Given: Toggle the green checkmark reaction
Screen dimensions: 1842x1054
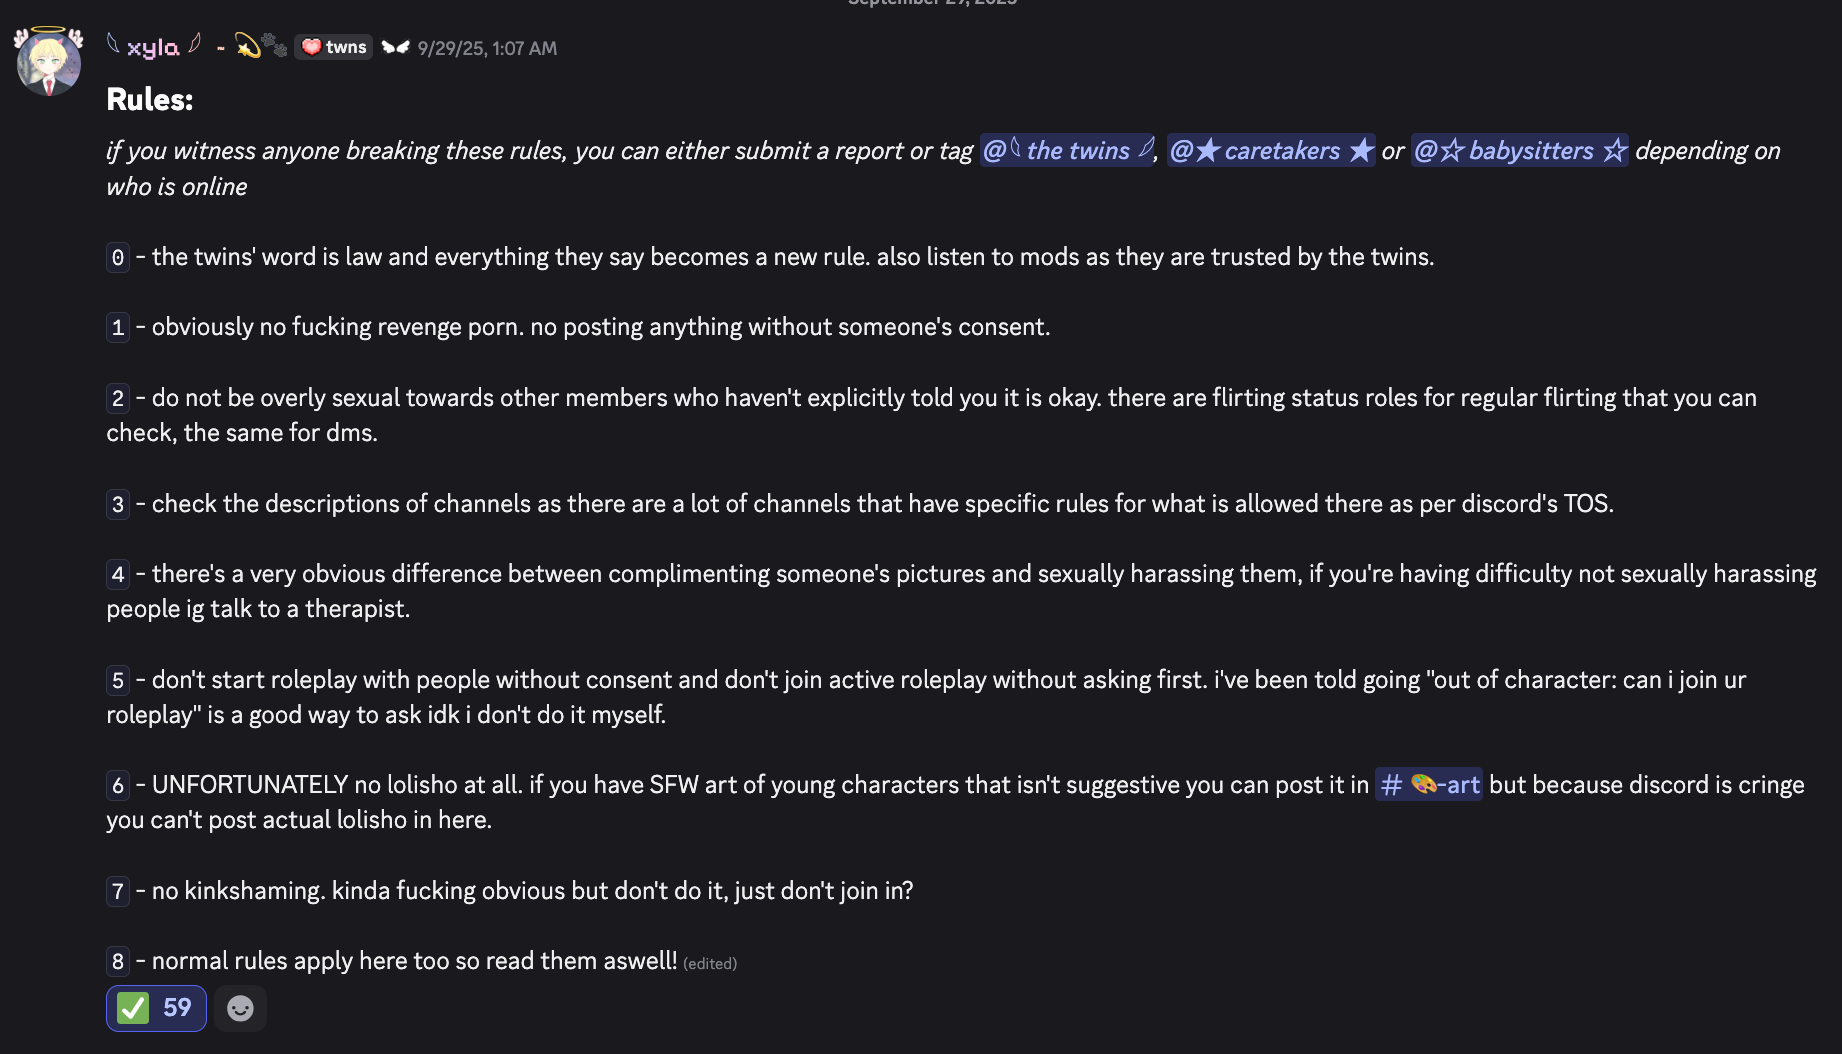Looking at the screenshot, I should coord(156,1008).
